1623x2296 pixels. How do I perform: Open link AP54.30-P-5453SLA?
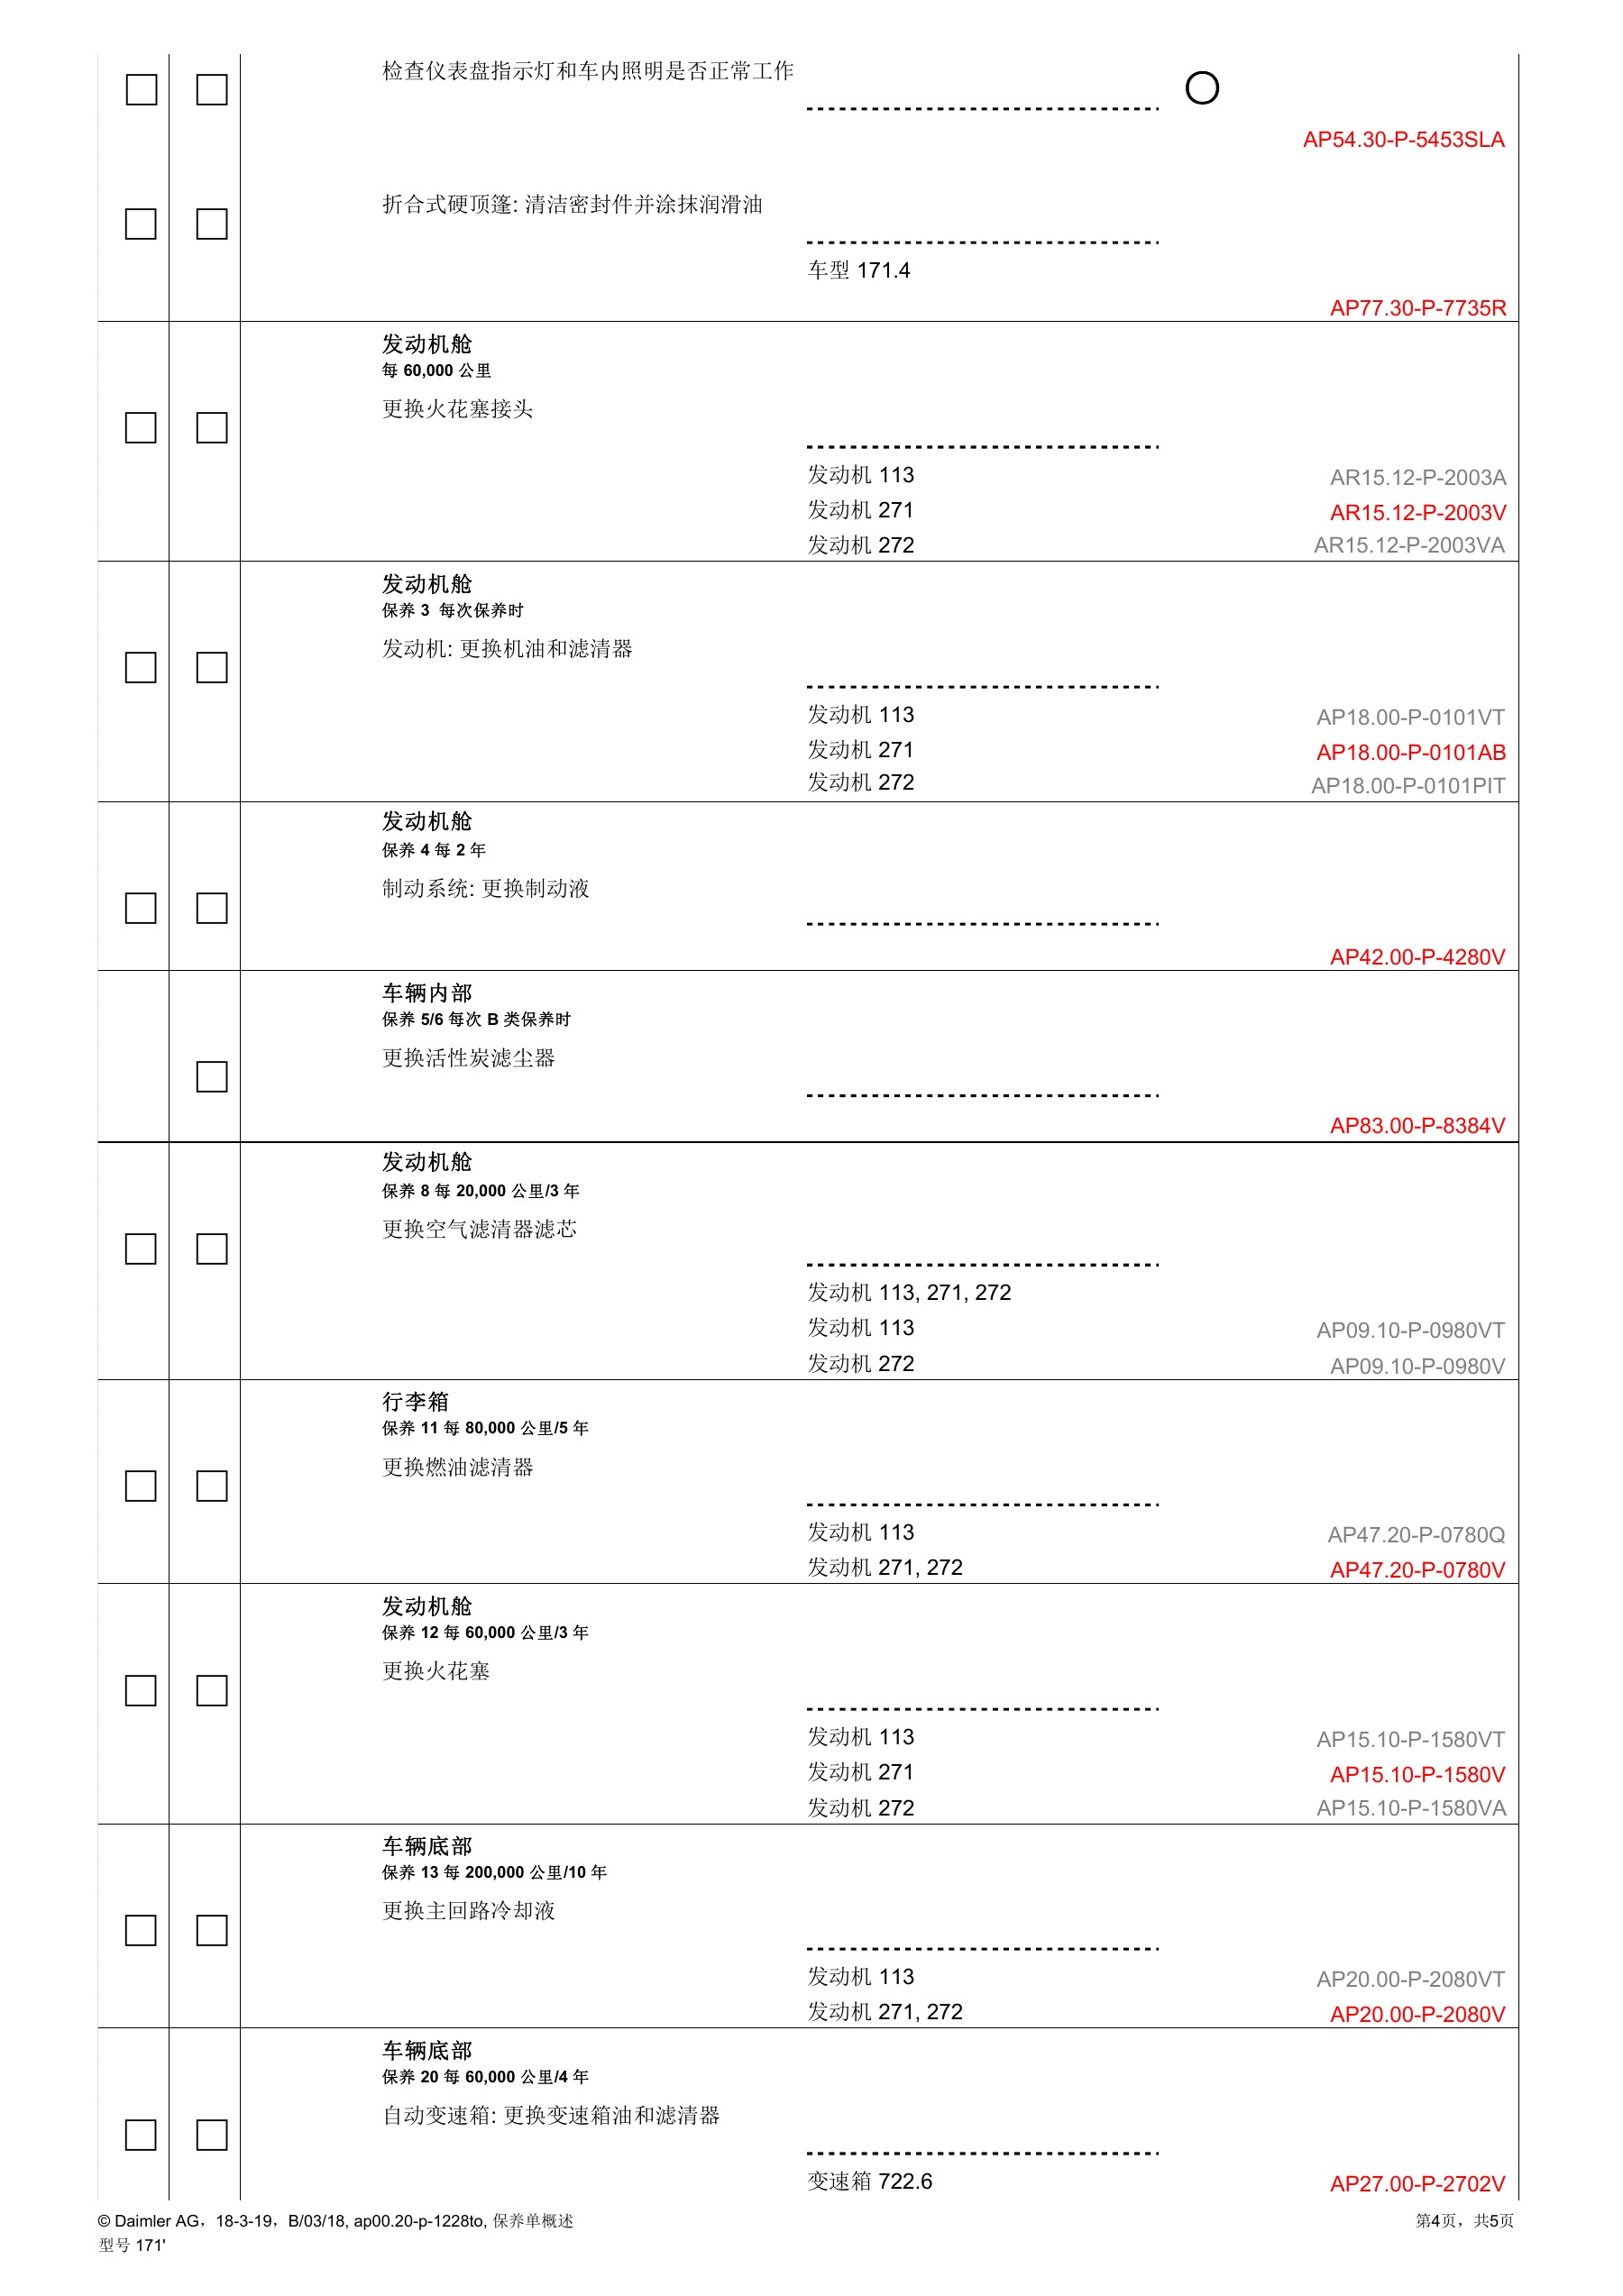click(1403, 140)
